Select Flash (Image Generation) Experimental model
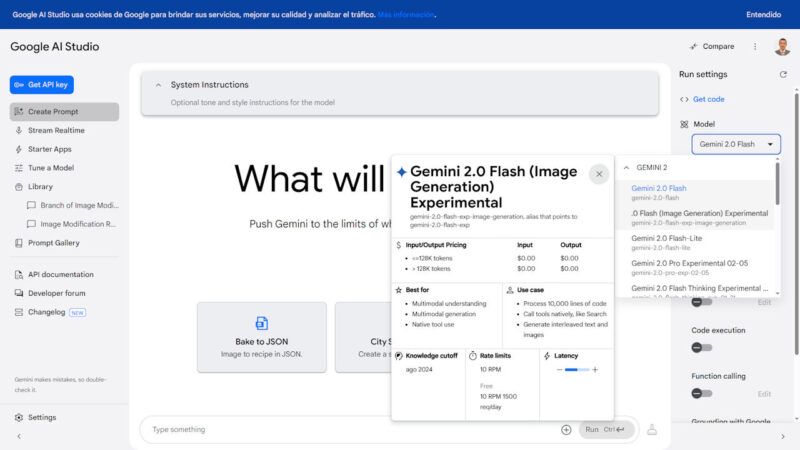 (695, 217)
